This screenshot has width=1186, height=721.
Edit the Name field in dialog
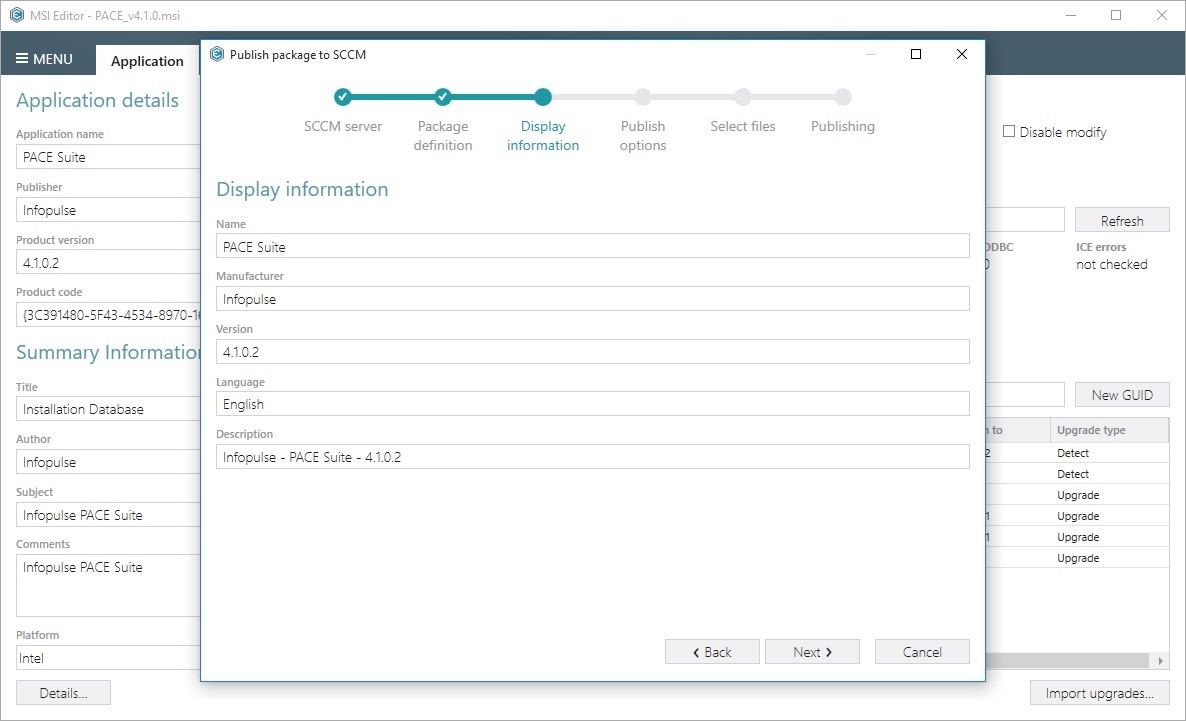[592, 246]
